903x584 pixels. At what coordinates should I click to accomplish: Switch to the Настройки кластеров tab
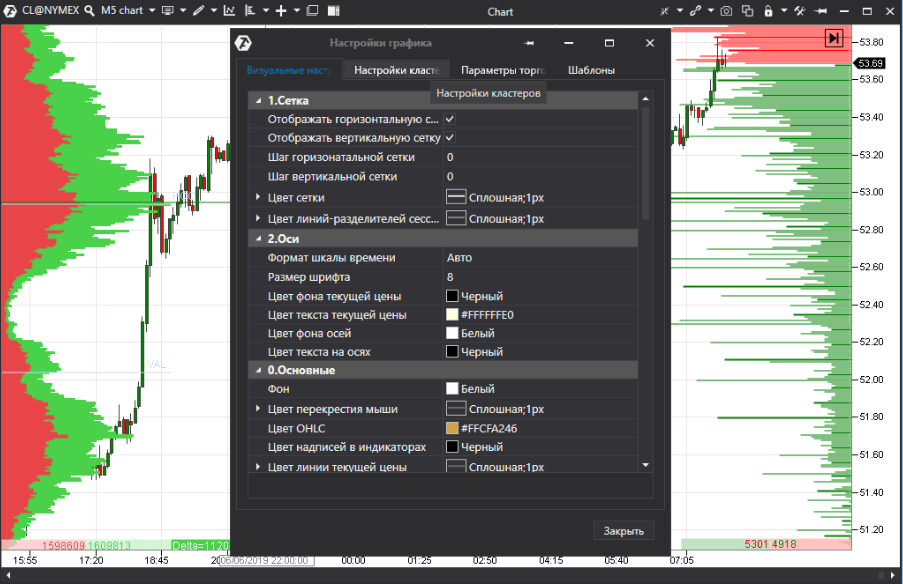395,70
